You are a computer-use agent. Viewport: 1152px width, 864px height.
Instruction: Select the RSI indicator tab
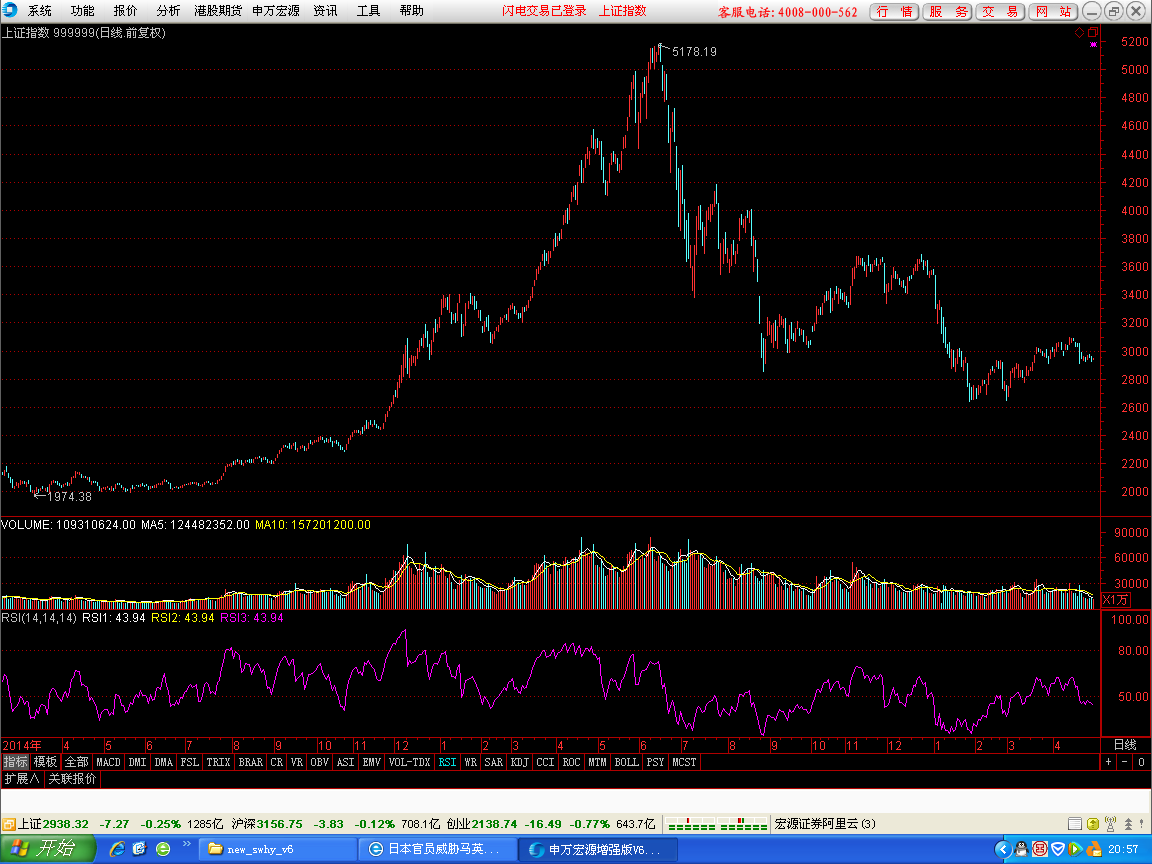point(447,762)
